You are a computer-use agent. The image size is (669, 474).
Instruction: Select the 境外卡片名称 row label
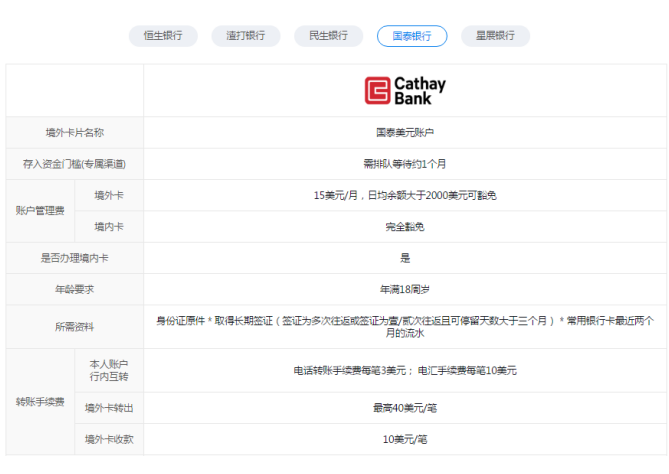(75, 133)
